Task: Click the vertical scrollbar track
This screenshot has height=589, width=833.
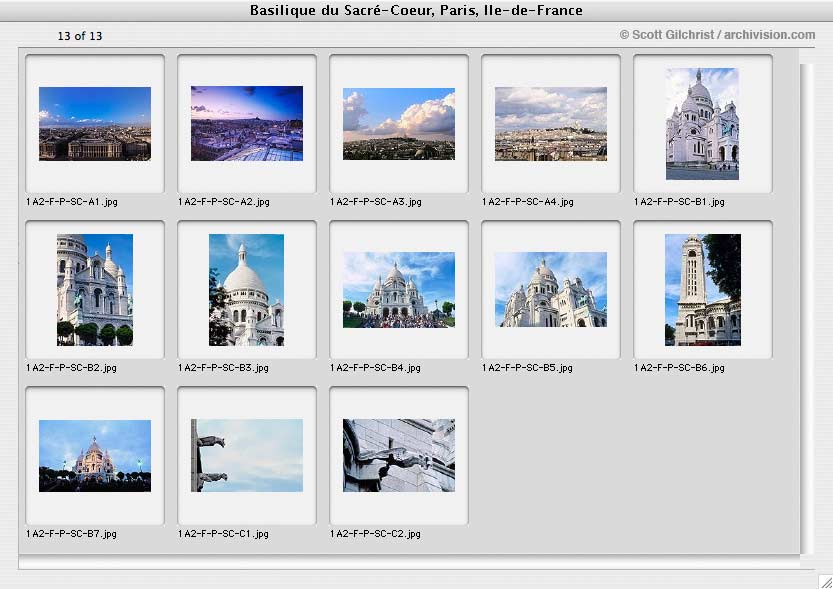Action: pos(806,308)
